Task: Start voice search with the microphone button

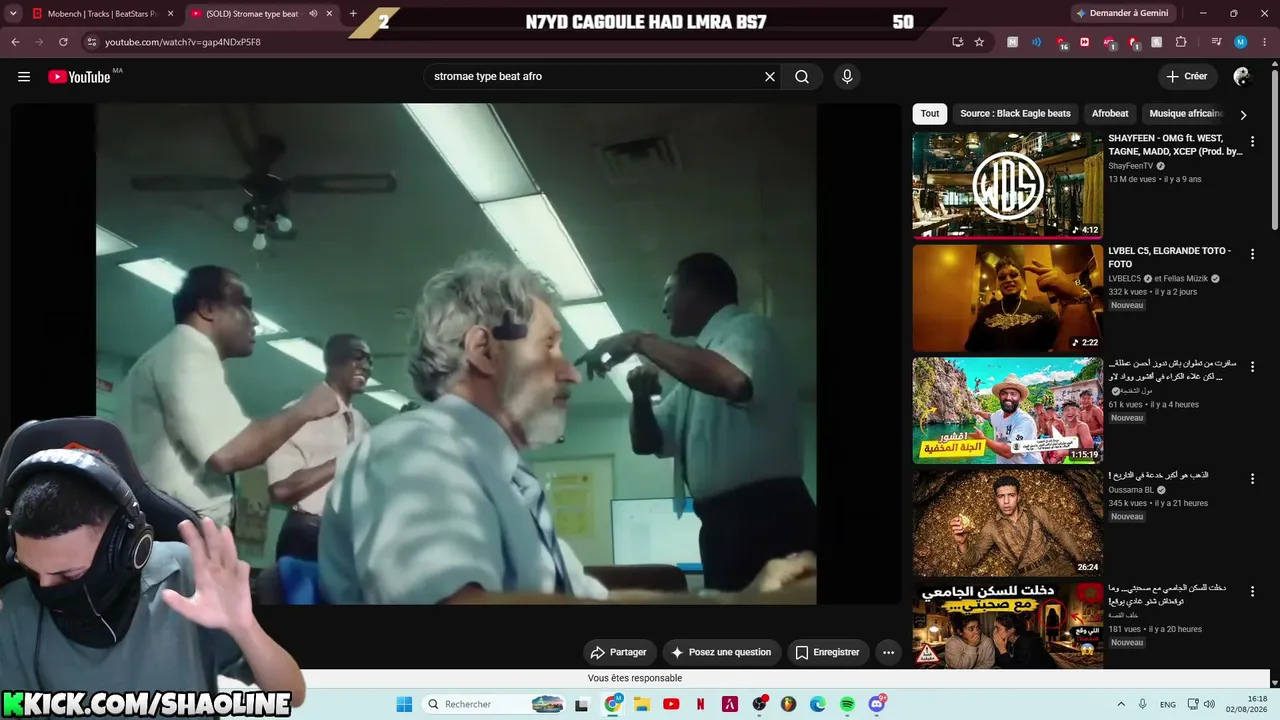Action: [x=847, y=77]
